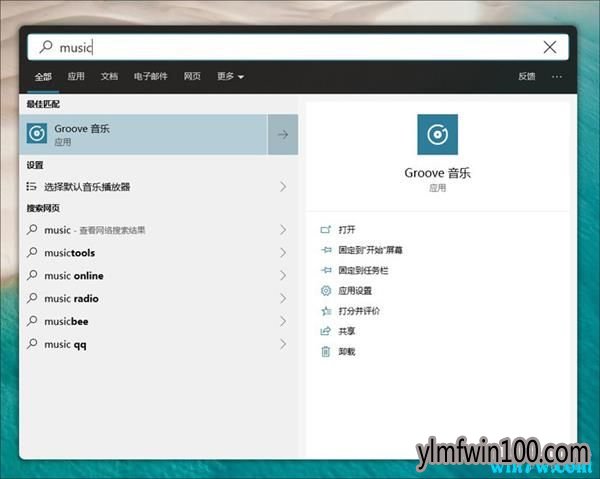Click the search magnifier icon in search box
The width and height of the screenshot is (600, 479).
point(46,47)
